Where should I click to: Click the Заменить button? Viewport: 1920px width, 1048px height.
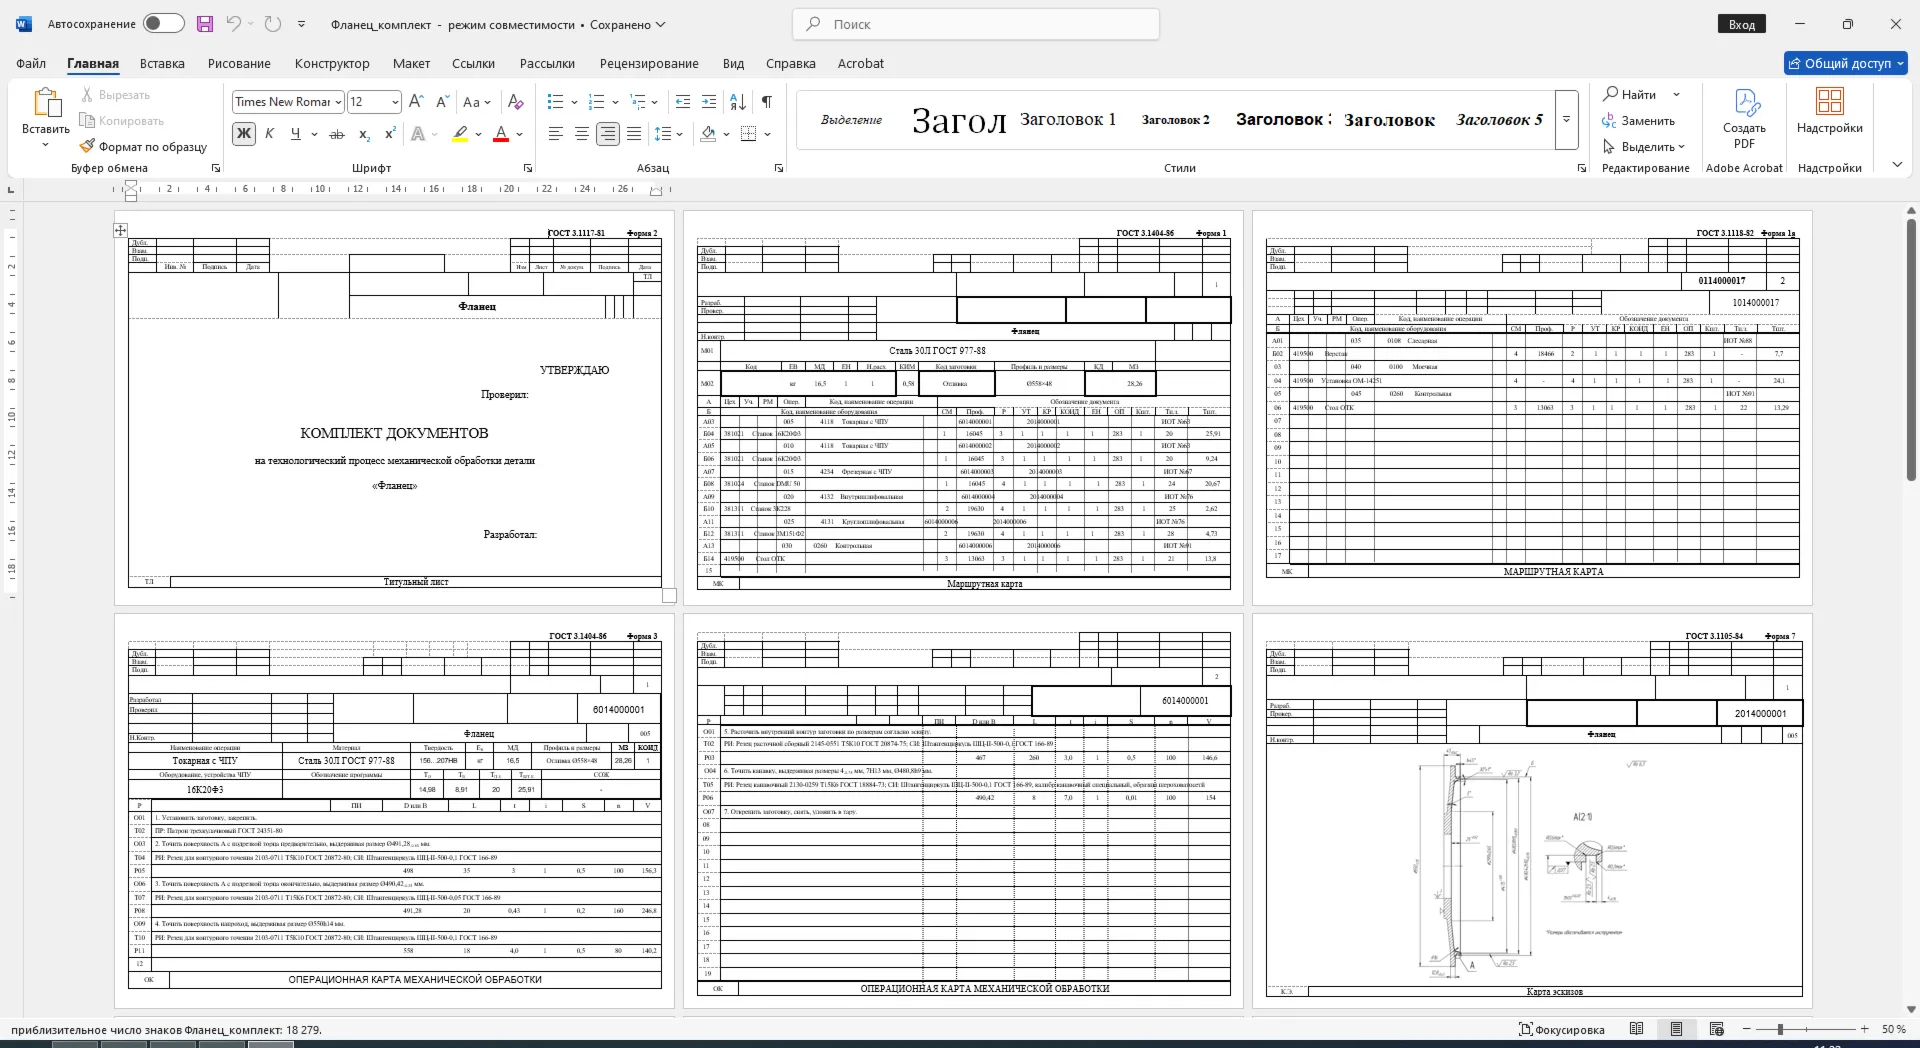[1638, 121]
